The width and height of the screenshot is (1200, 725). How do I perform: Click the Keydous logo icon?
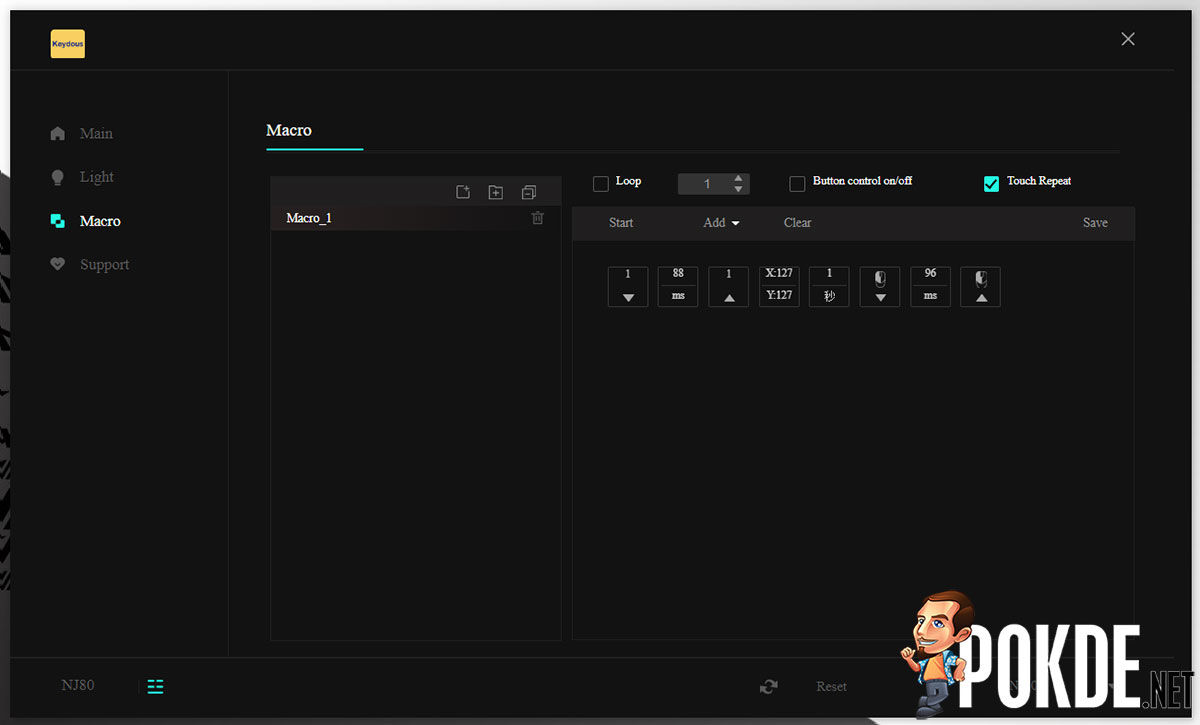click(x=68, y=44)
